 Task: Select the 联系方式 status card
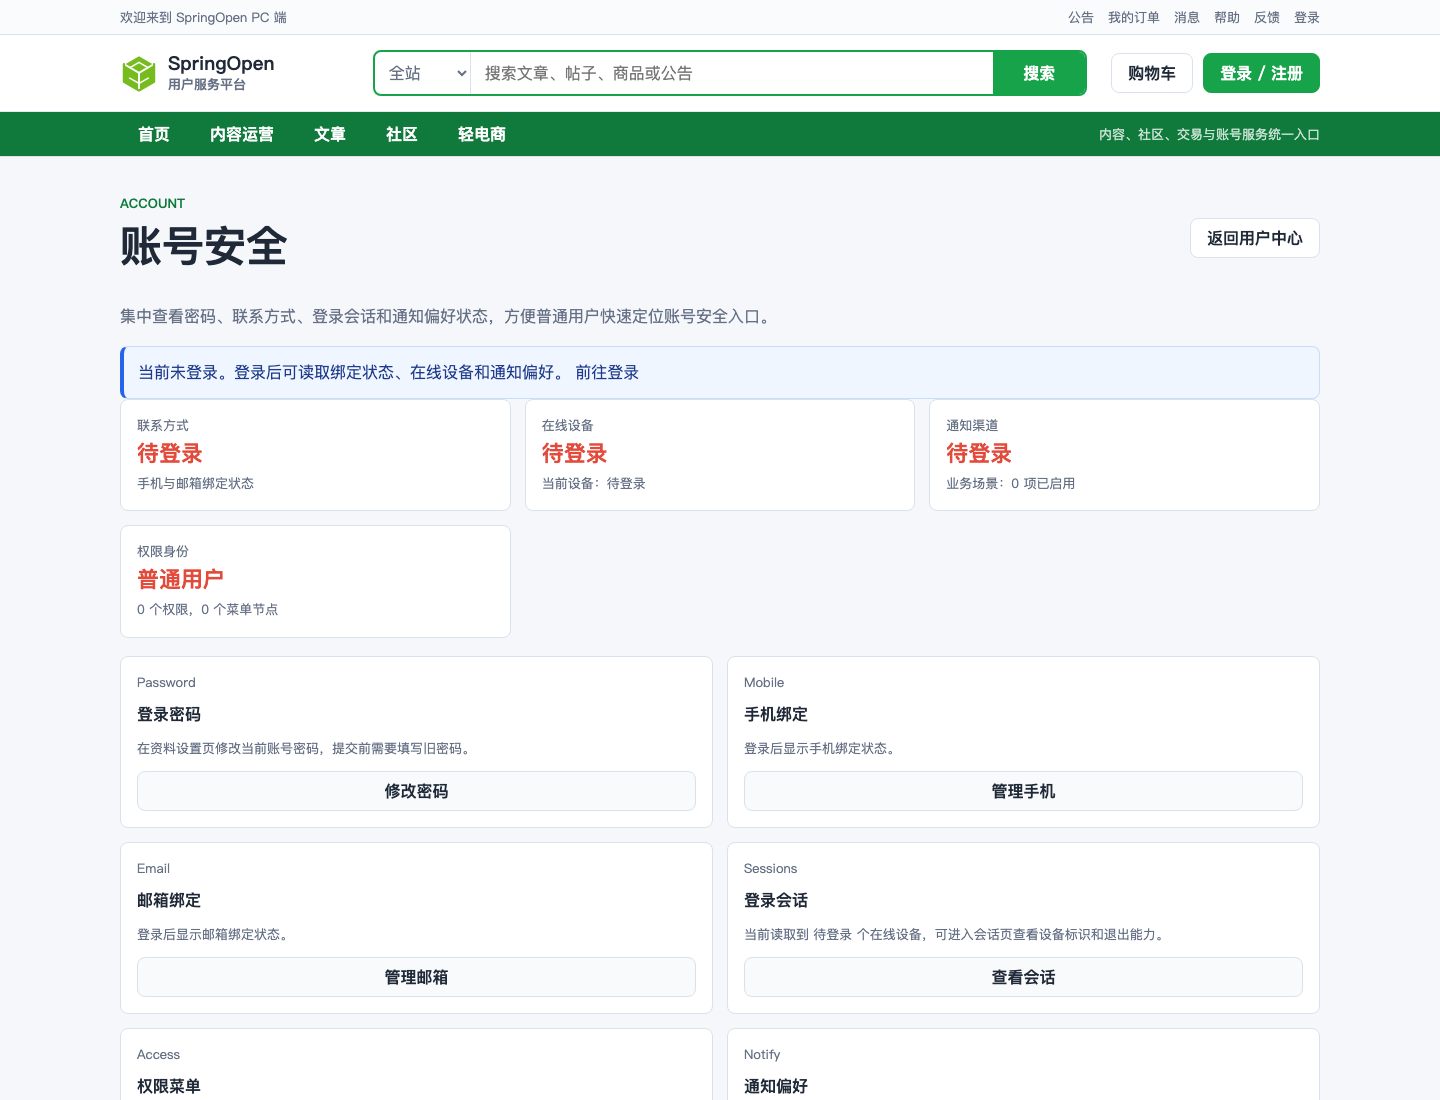tap(315, 455)
